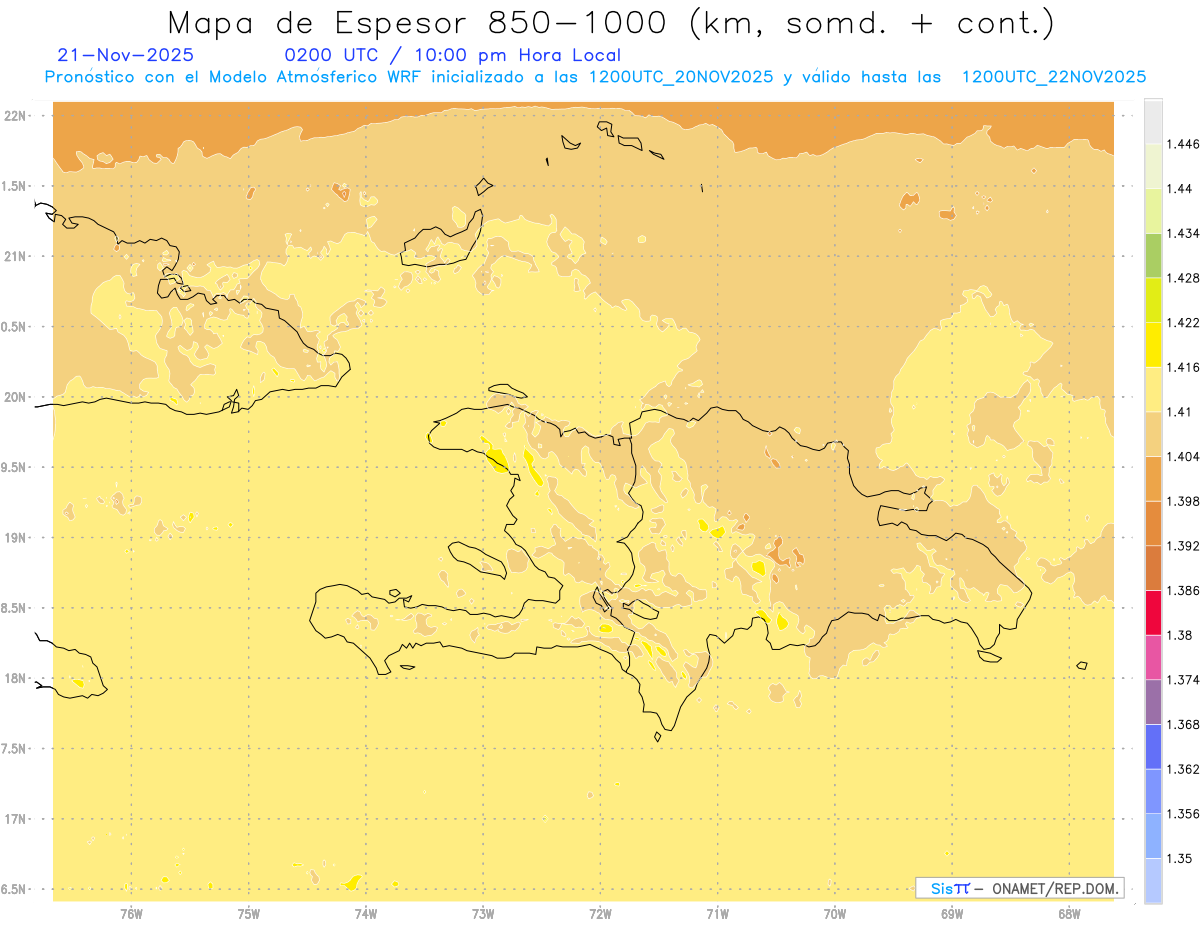Click the '7.5N' latitude label
The width and height of the screenshot is (1200, 927).
tap(13, 749)
